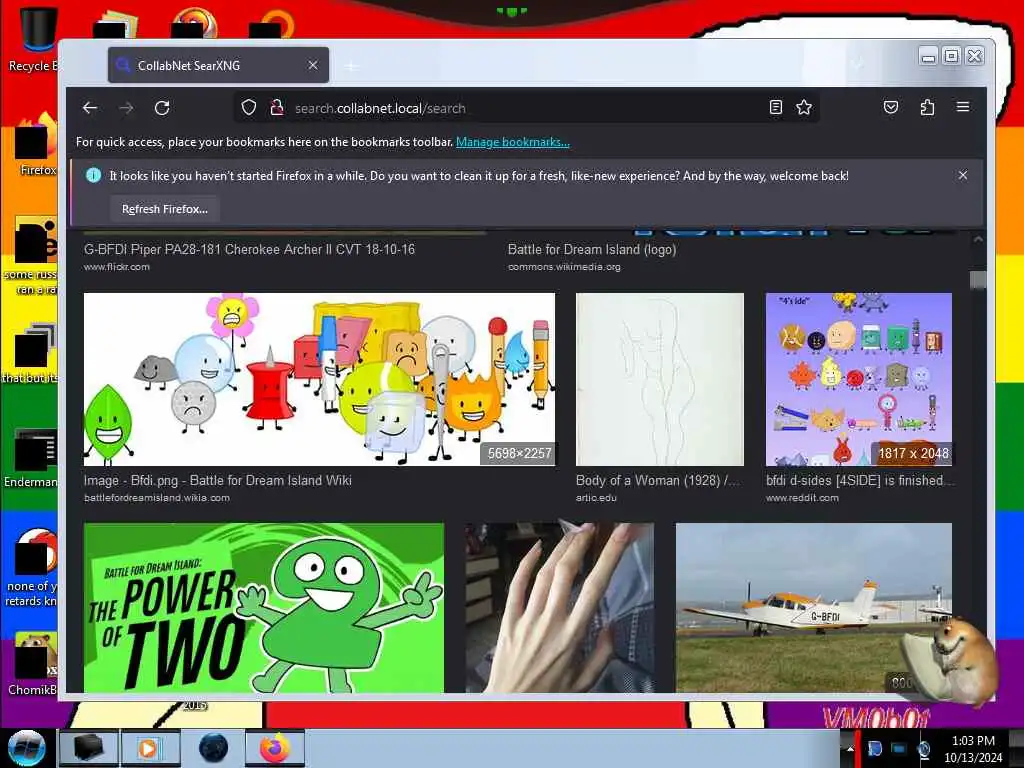Open the extensions puzzle icon
This screenshot has width=1024, height=768.
pos(927,108)
